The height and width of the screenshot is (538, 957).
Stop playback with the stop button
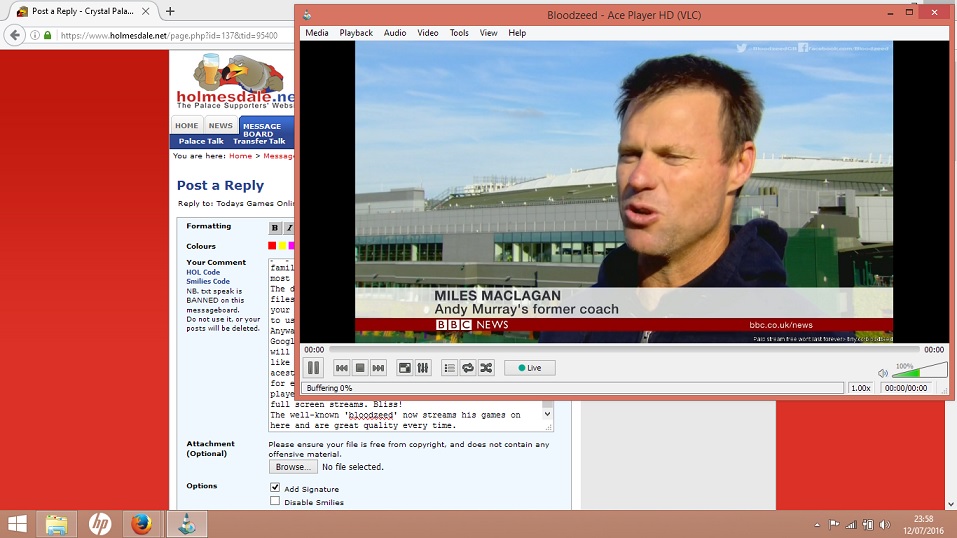pos(360,368)
